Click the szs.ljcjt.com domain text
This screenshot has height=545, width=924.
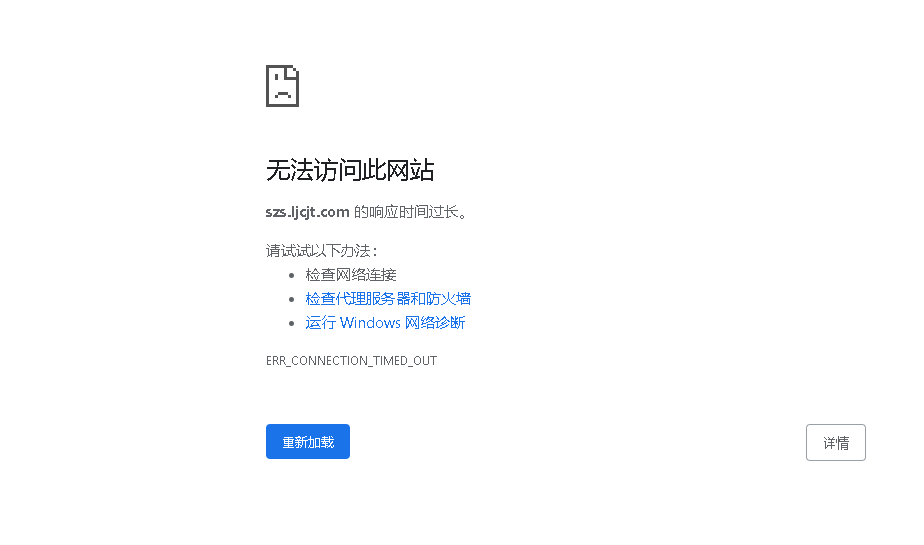pos(308,212)
